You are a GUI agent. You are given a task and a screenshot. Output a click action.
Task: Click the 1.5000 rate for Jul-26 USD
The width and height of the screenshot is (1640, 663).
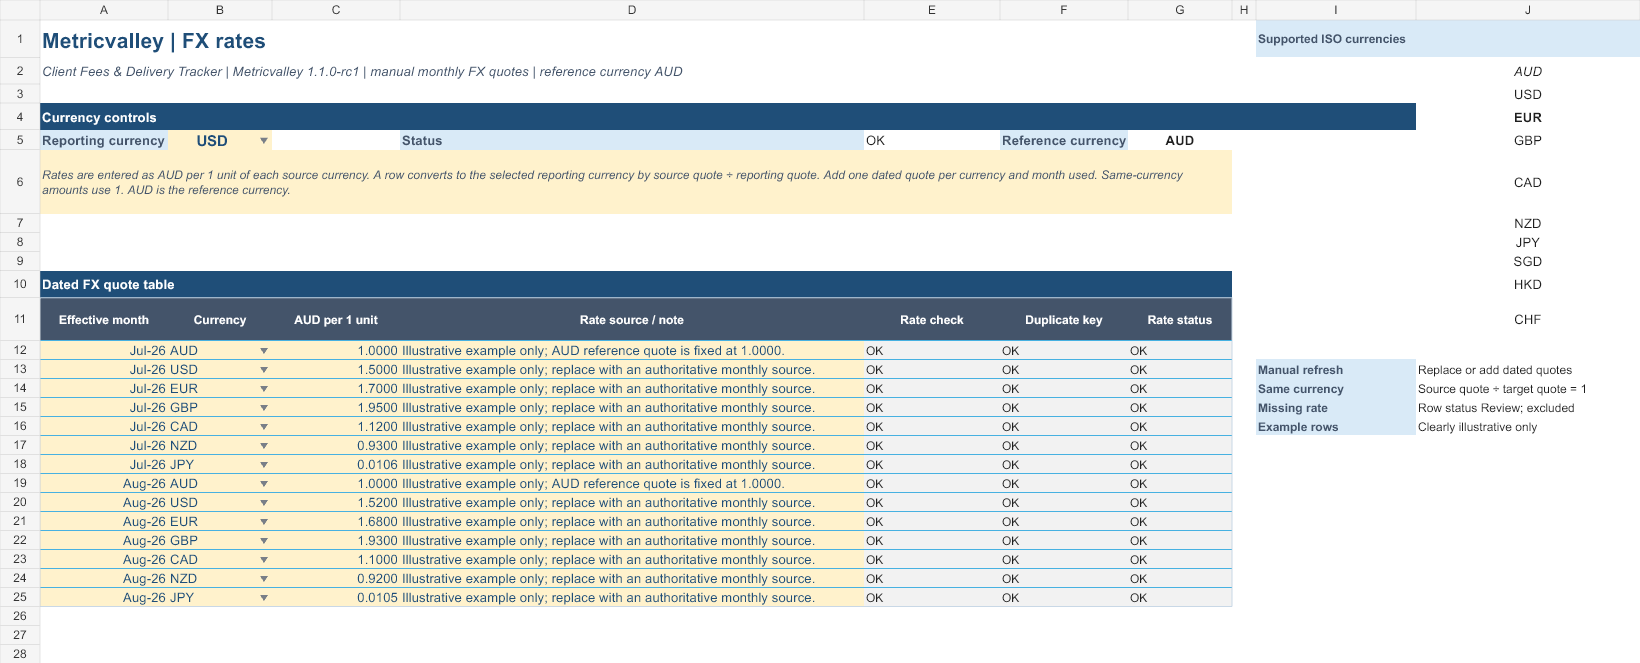pos(336,370)
